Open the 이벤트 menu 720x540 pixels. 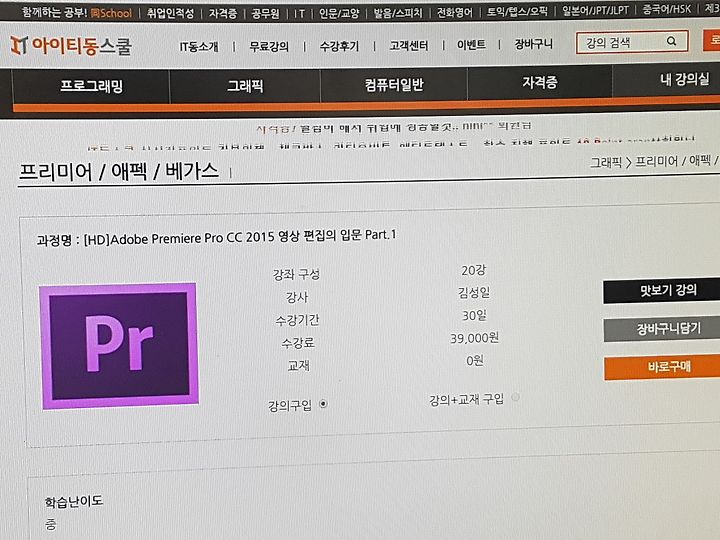point(471,45)
